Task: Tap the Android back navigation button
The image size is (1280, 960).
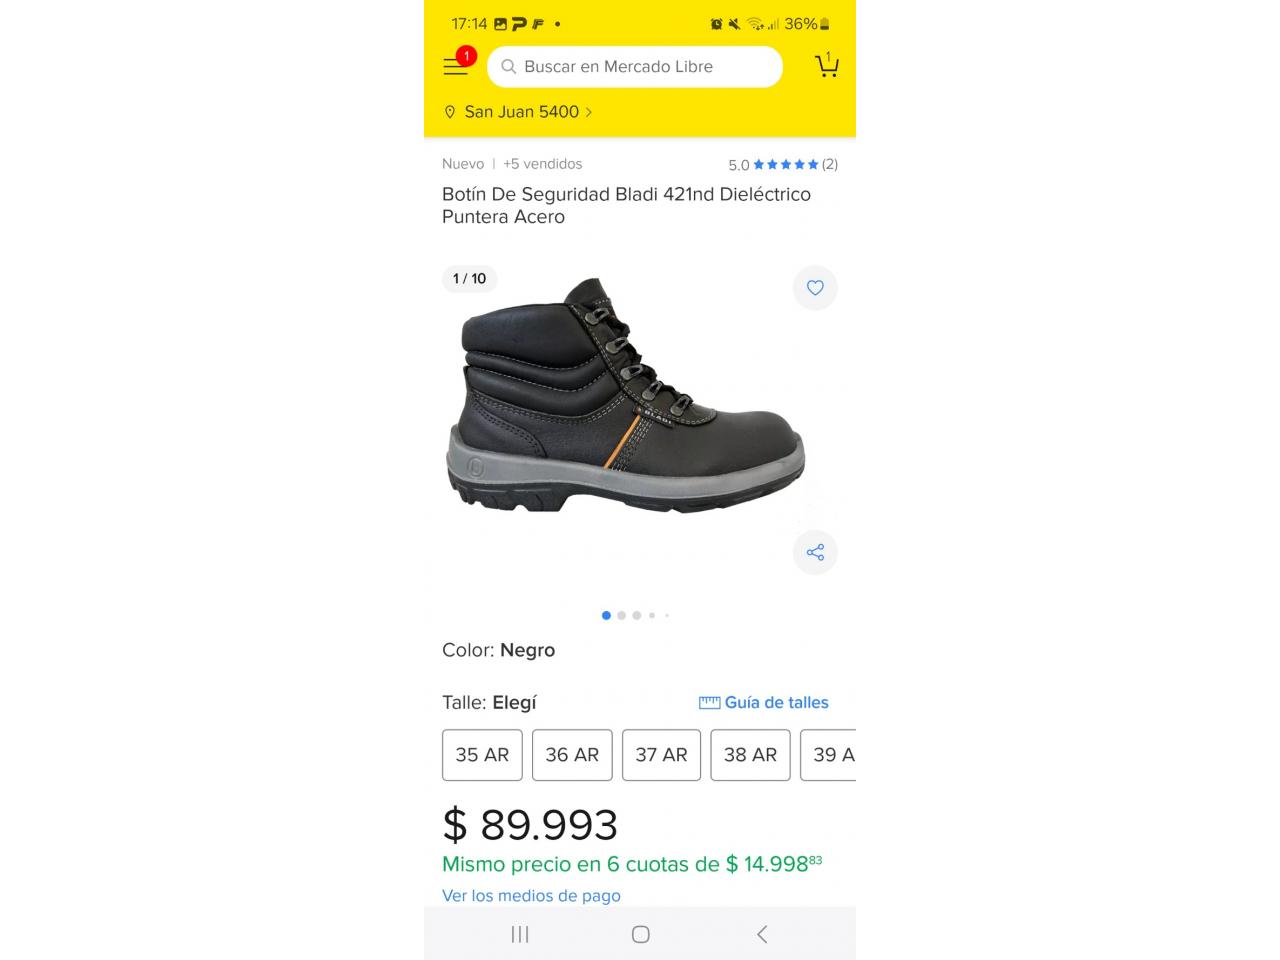Action: 762,934
